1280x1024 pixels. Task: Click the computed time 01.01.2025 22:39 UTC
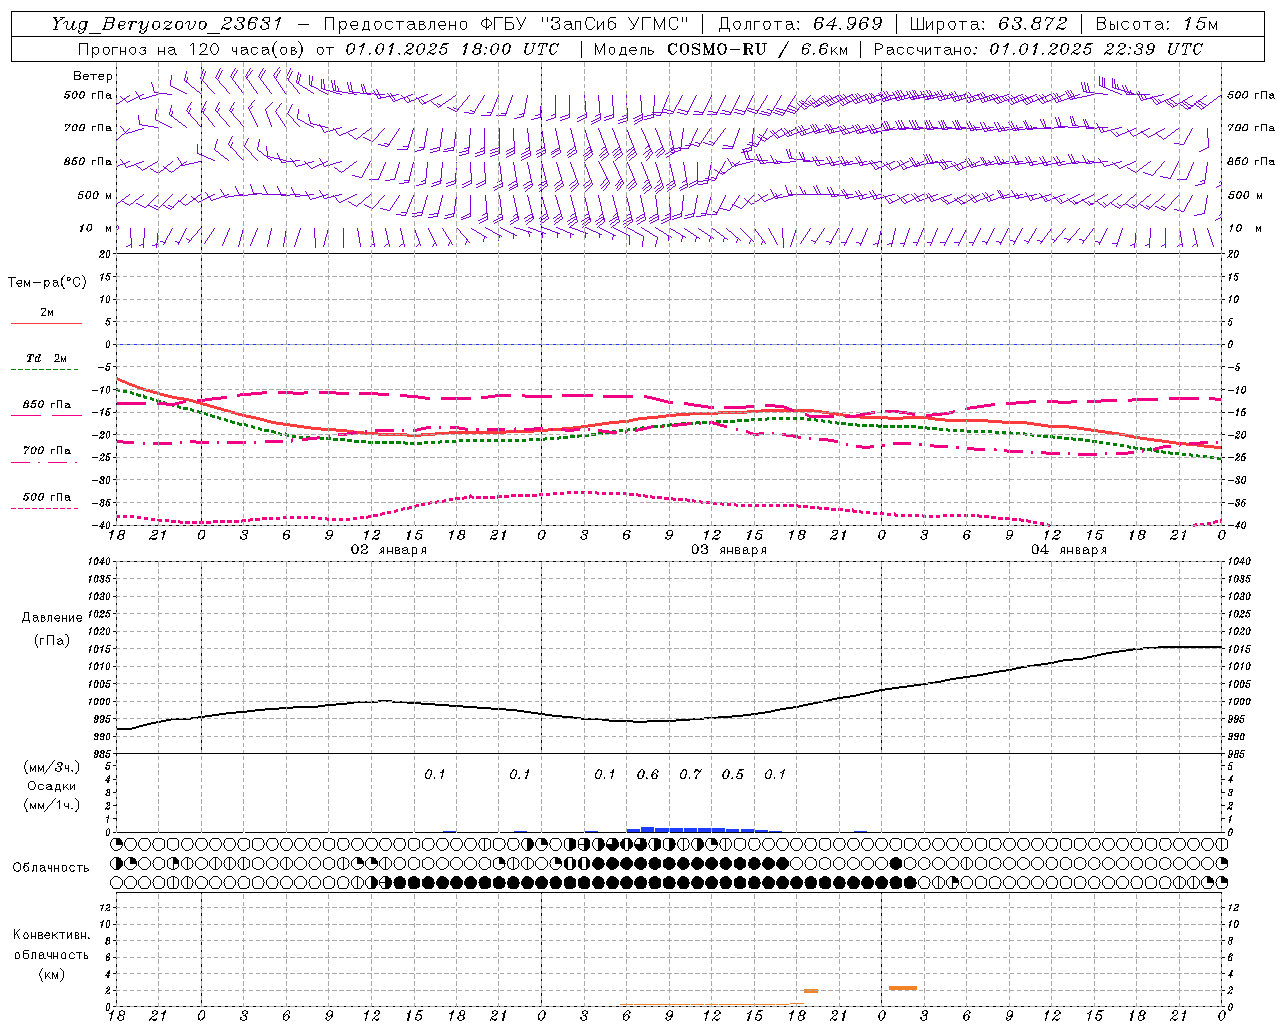1096,48
